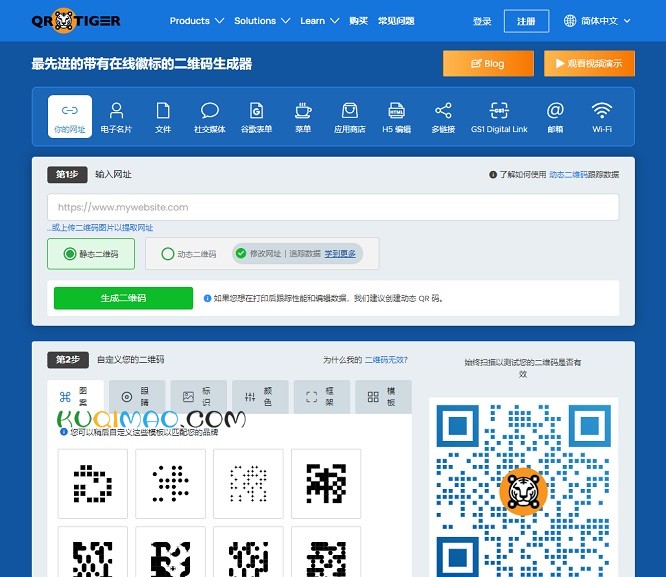The width and height of the screenshot is (666, 577).
Task: Select the 动态二维码 dynamic radio option
Action: (x=168, y=254)
